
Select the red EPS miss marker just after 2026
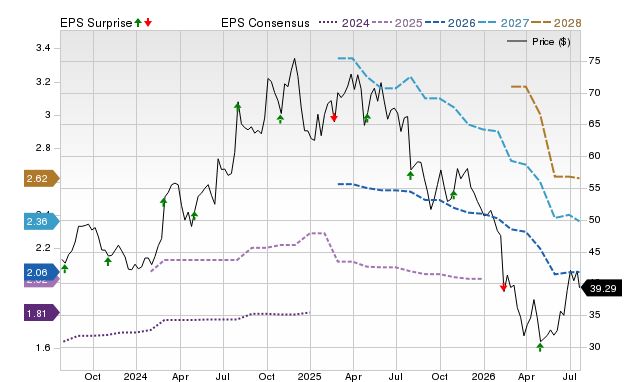click(503, 287)
